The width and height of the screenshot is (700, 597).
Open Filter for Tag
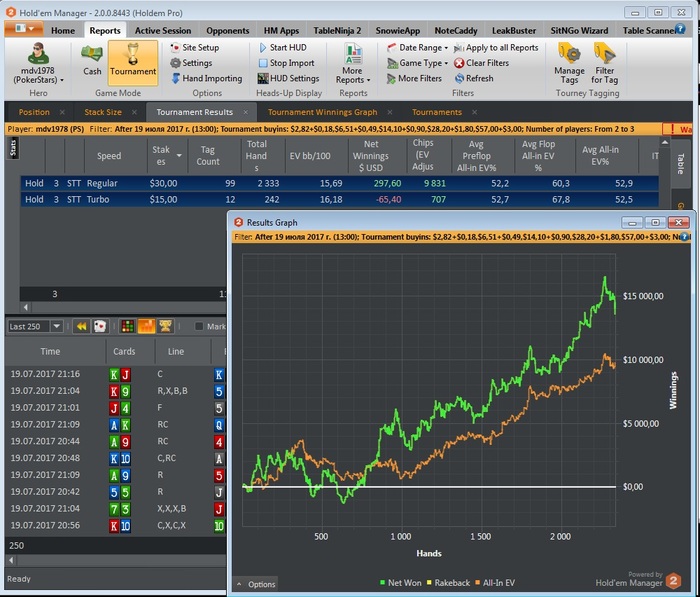604,63
